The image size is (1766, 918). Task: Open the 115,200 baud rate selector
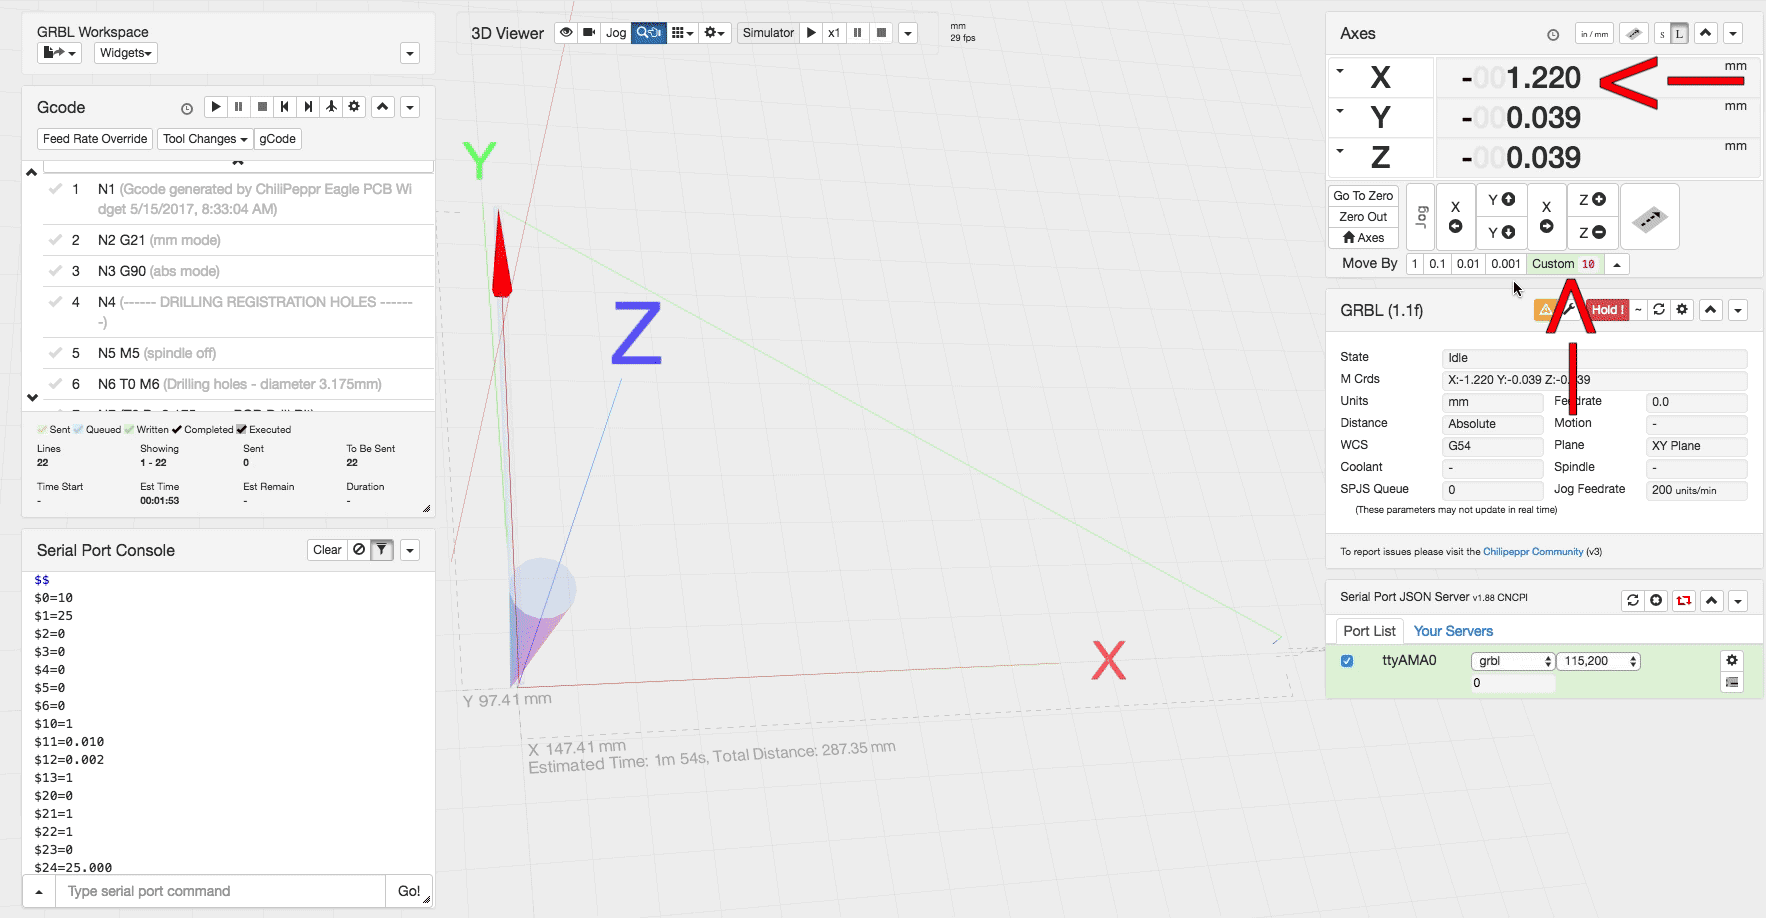click(x=1599, y=661)
